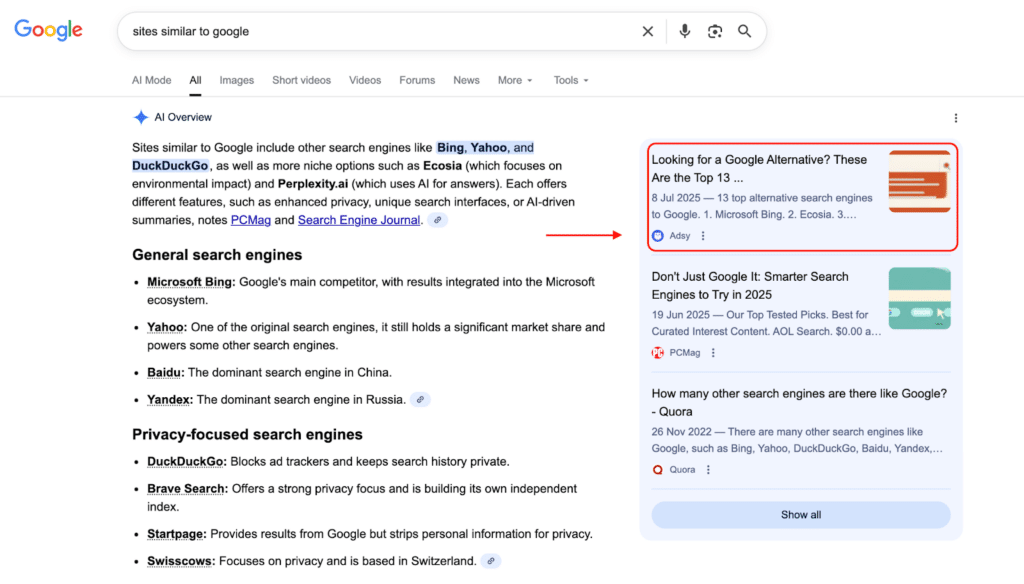This screenshot has height=584, width=1024.
Task: Start voice search with the microphone icon
Action: (x=685, y=31)
